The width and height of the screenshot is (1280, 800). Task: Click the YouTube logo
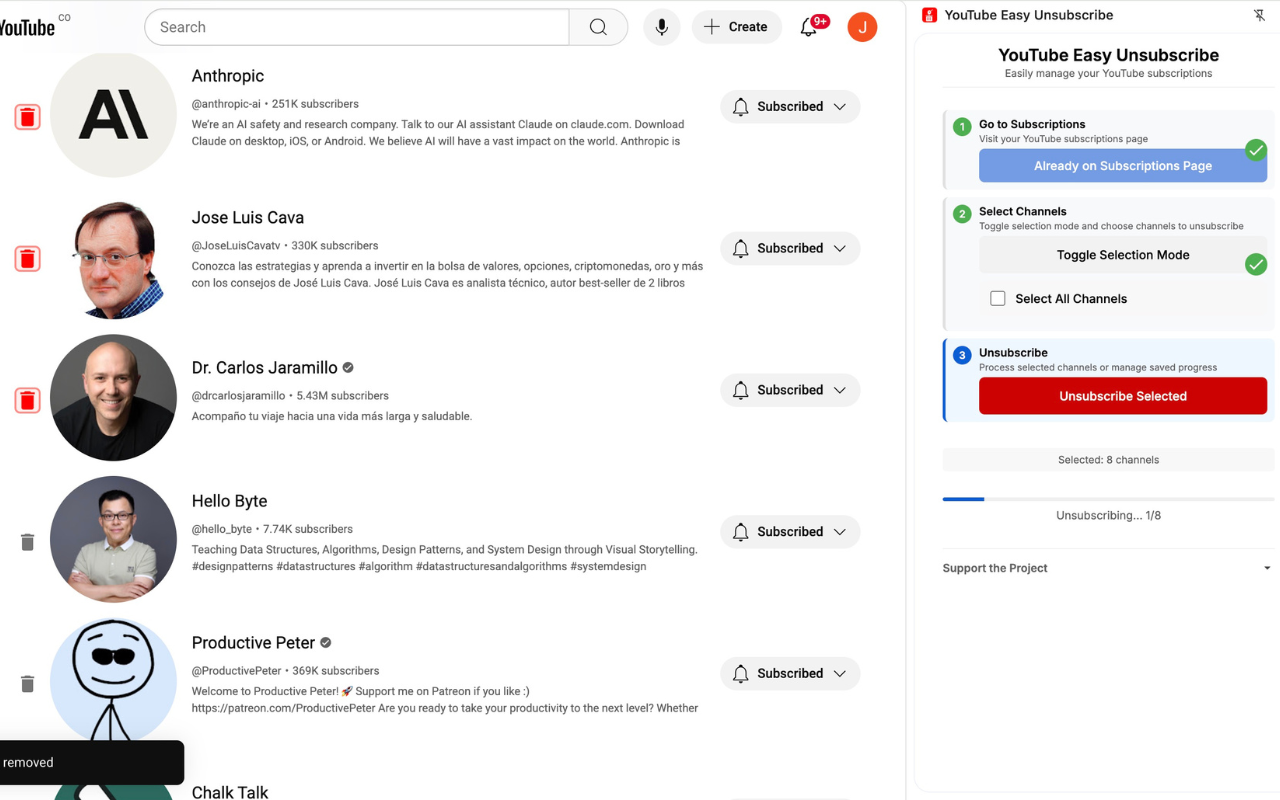pos(27,27)
